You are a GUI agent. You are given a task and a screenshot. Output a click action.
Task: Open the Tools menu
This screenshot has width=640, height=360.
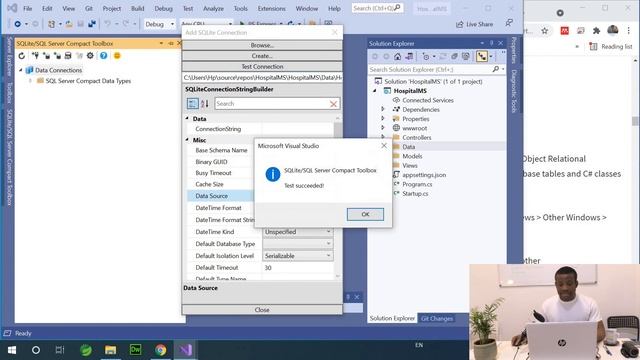point(240,8)
